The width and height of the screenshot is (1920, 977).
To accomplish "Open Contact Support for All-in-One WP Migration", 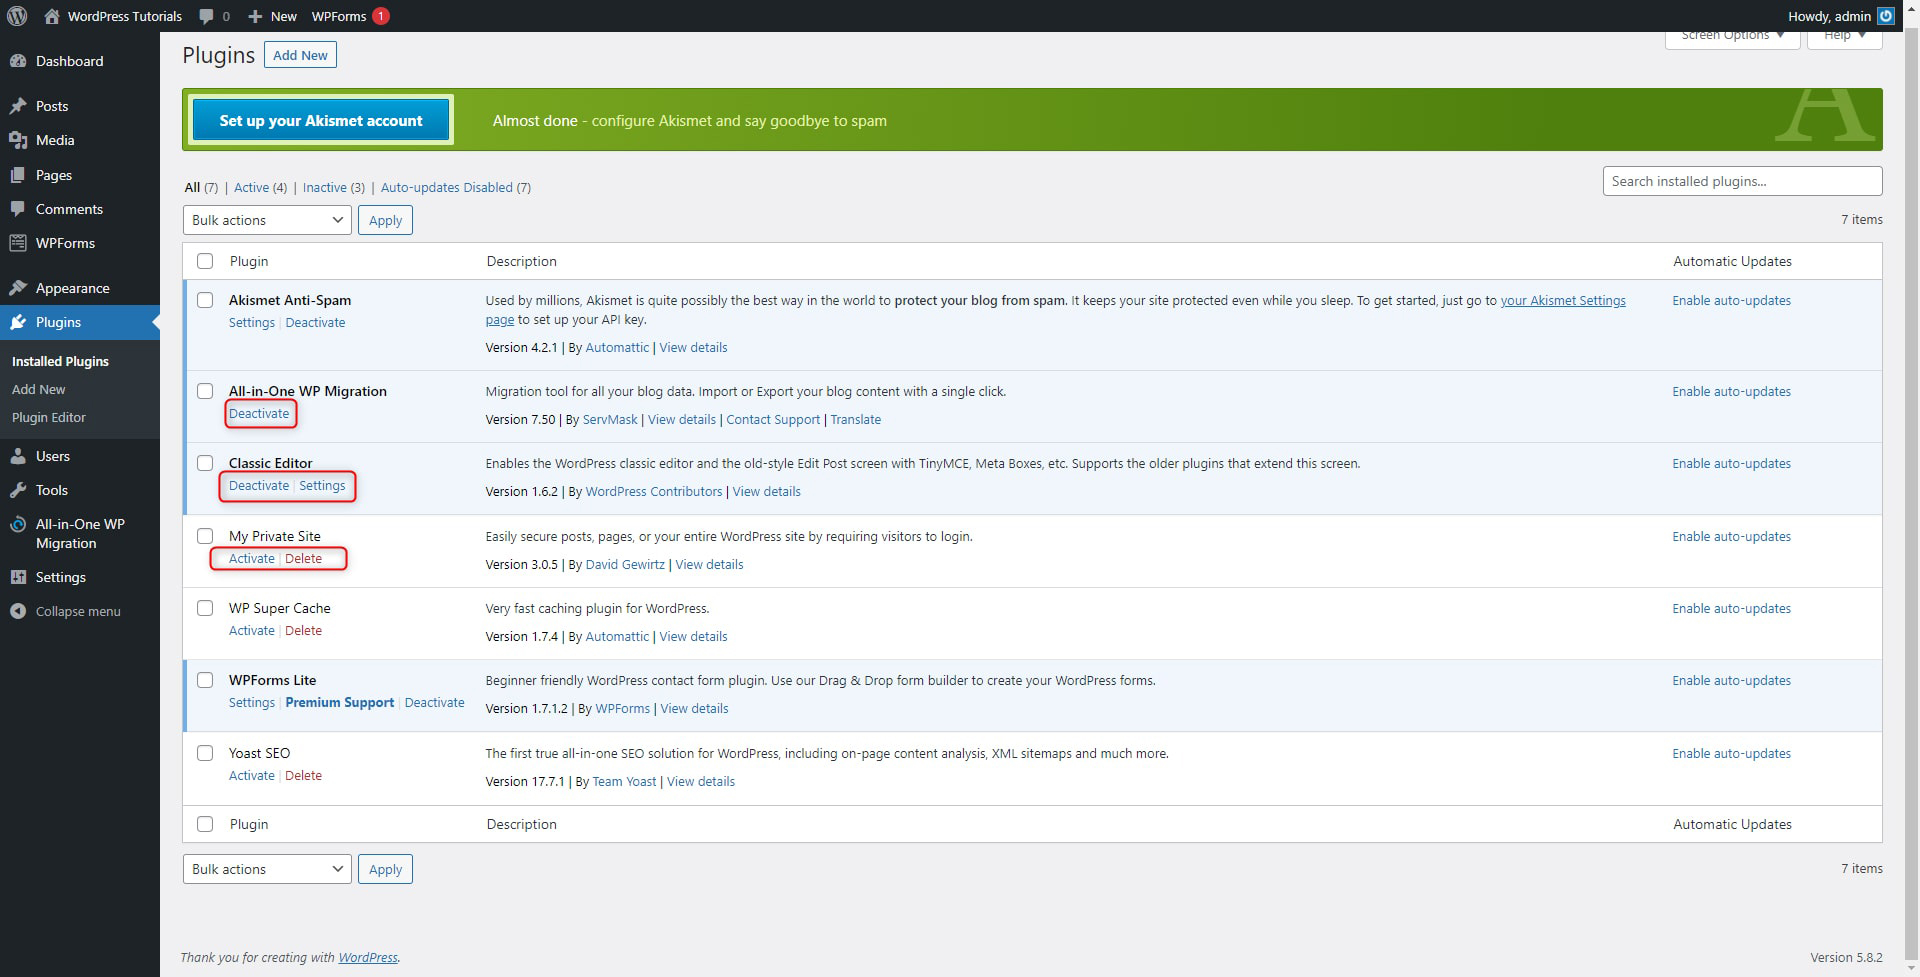I will [x=773, y=419].
